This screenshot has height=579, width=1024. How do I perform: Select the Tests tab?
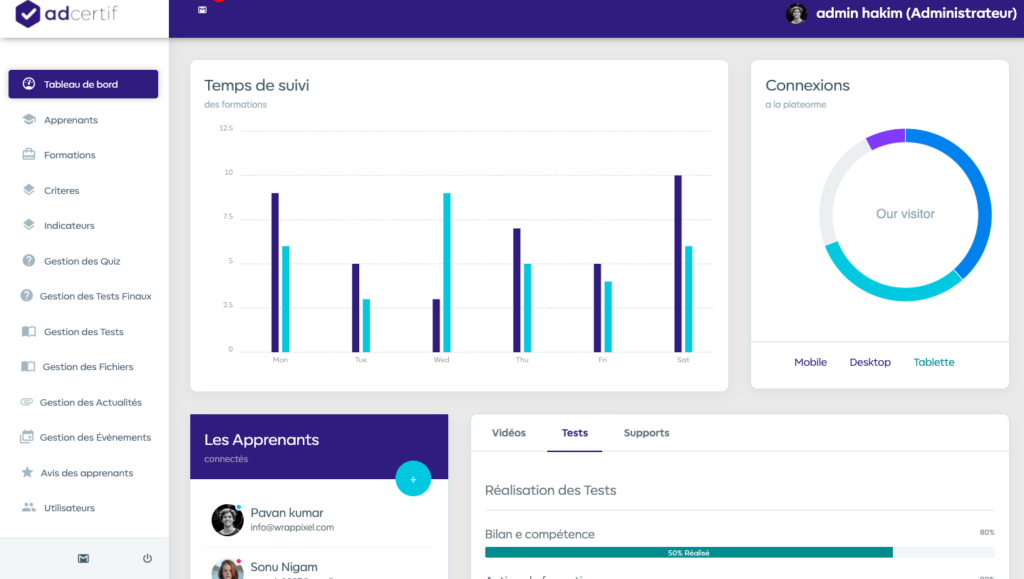(x=574, y=433)
